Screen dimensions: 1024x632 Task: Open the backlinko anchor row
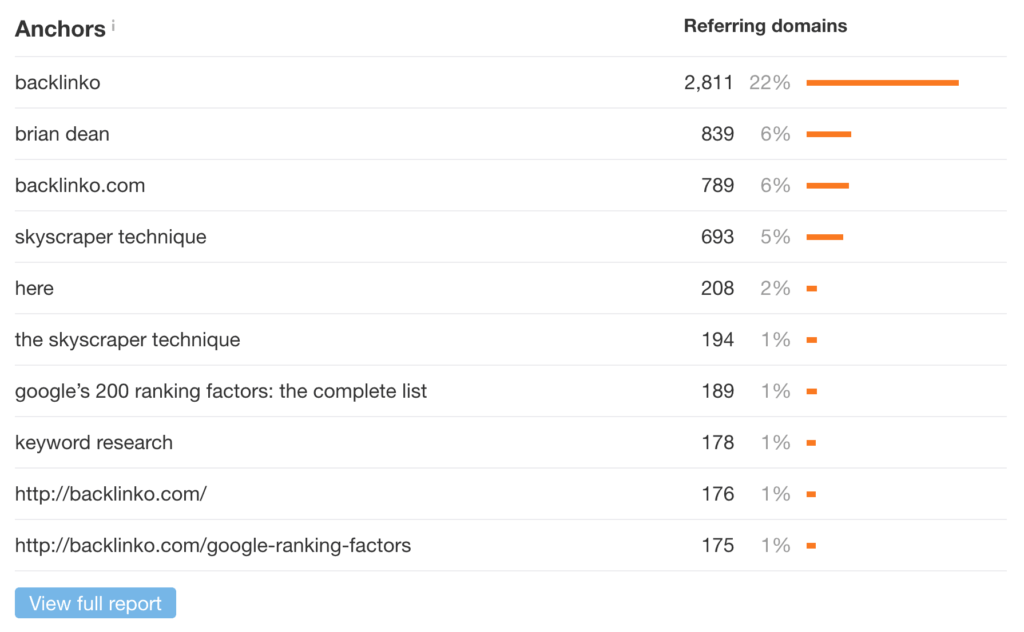(x=58, y=83)
